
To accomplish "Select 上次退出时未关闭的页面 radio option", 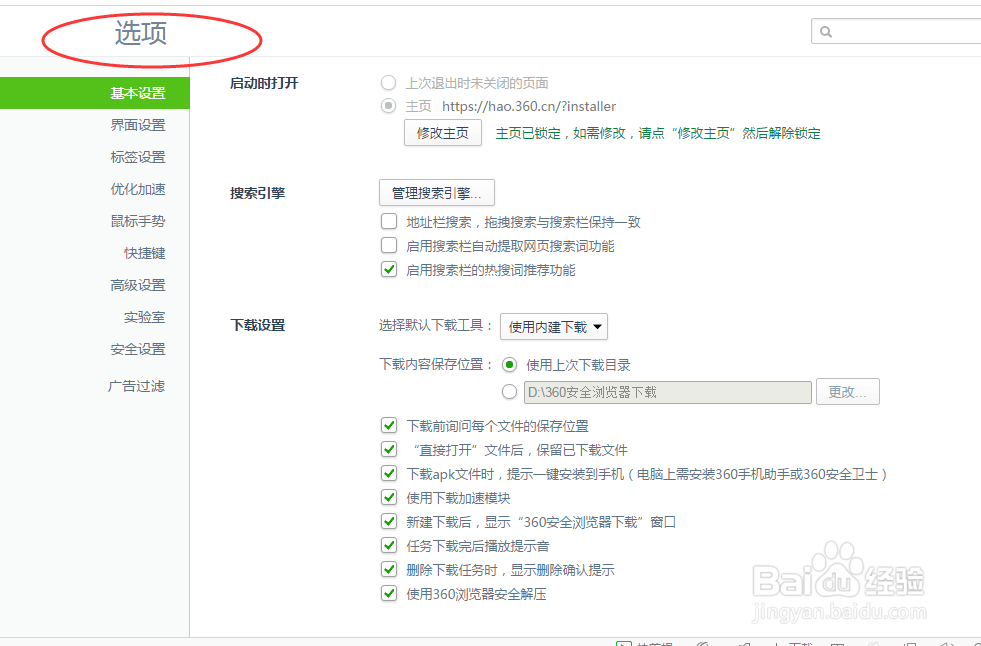I will tap(389, 83).
